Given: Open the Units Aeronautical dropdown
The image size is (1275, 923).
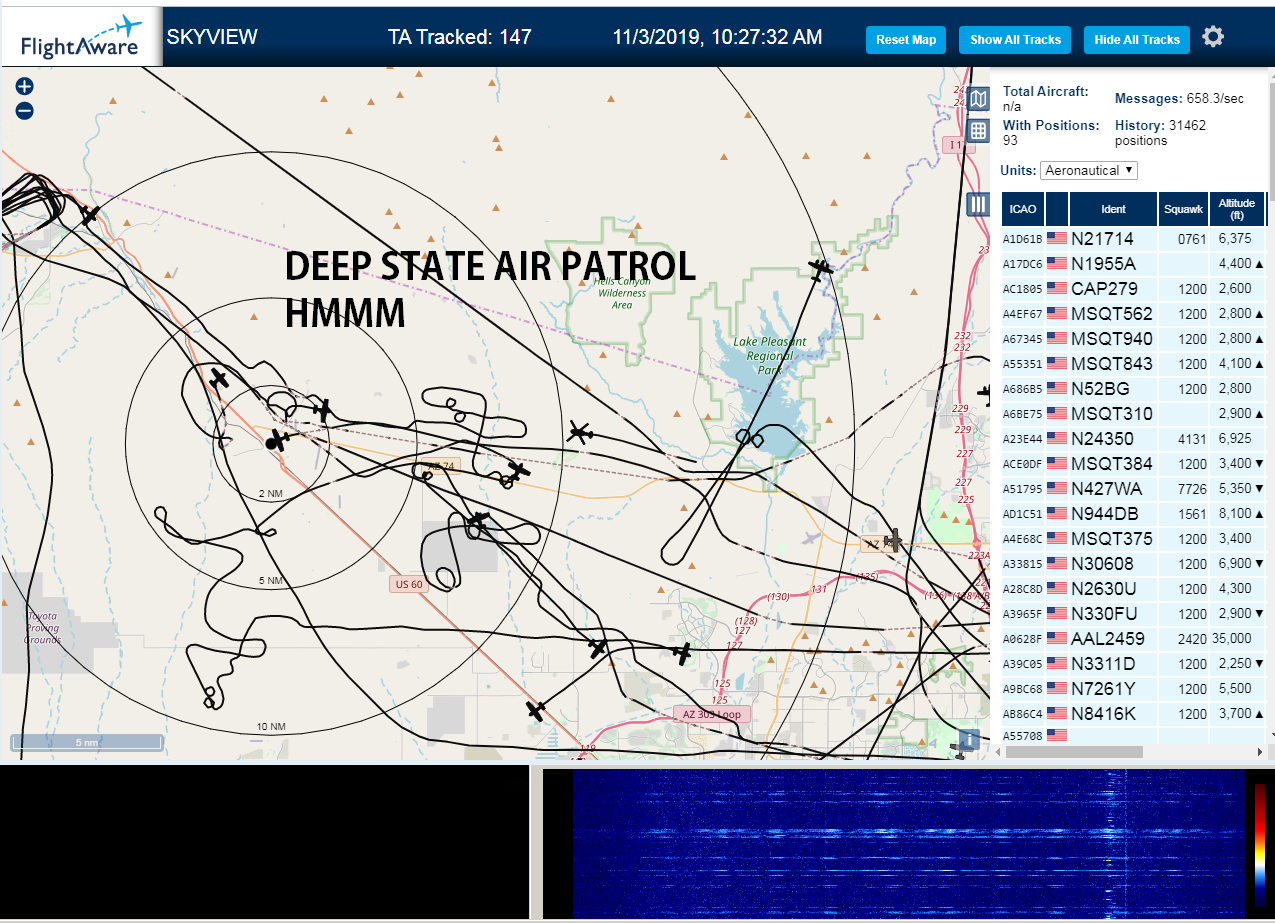Looking at the screenshot, I should (x=1089, y=170).
